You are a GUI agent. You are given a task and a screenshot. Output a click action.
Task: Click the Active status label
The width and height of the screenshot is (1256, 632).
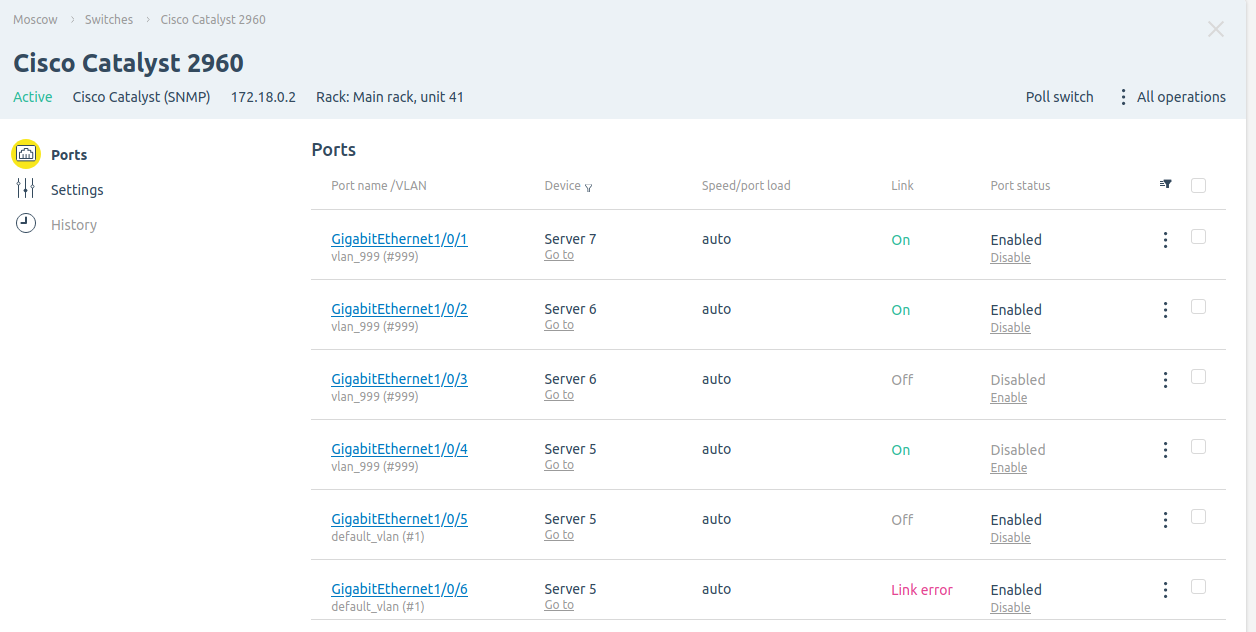[x=33, y=97]
